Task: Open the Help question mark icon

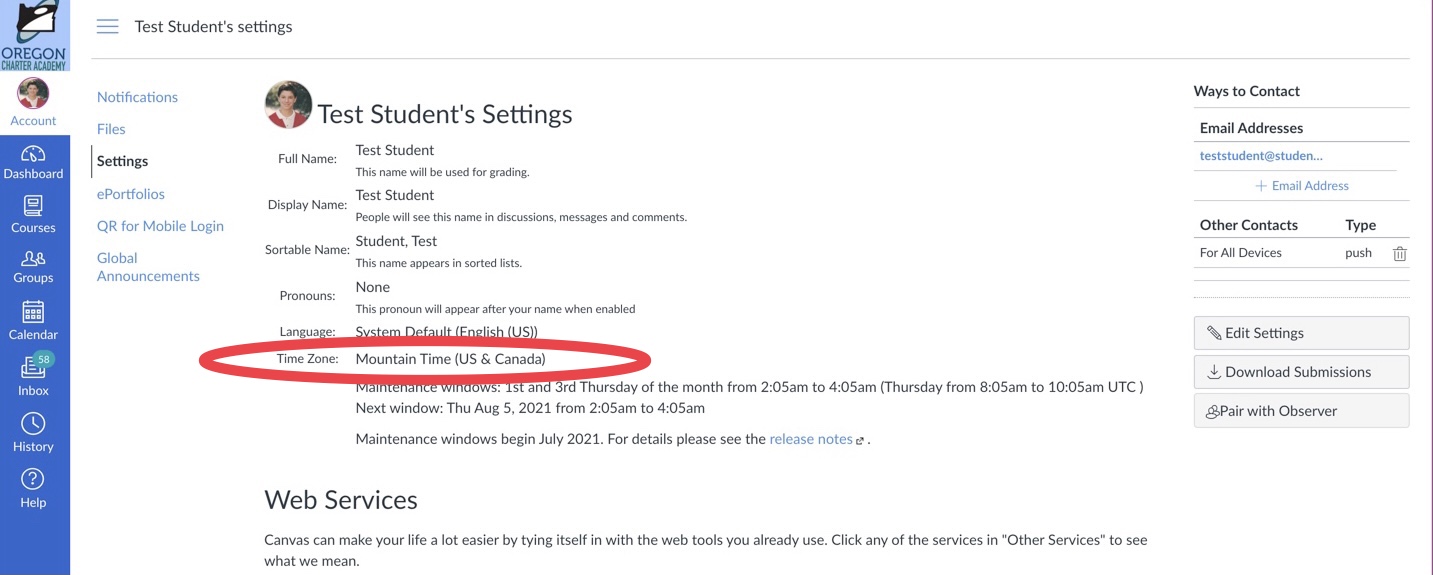Action: coord(34,488)
